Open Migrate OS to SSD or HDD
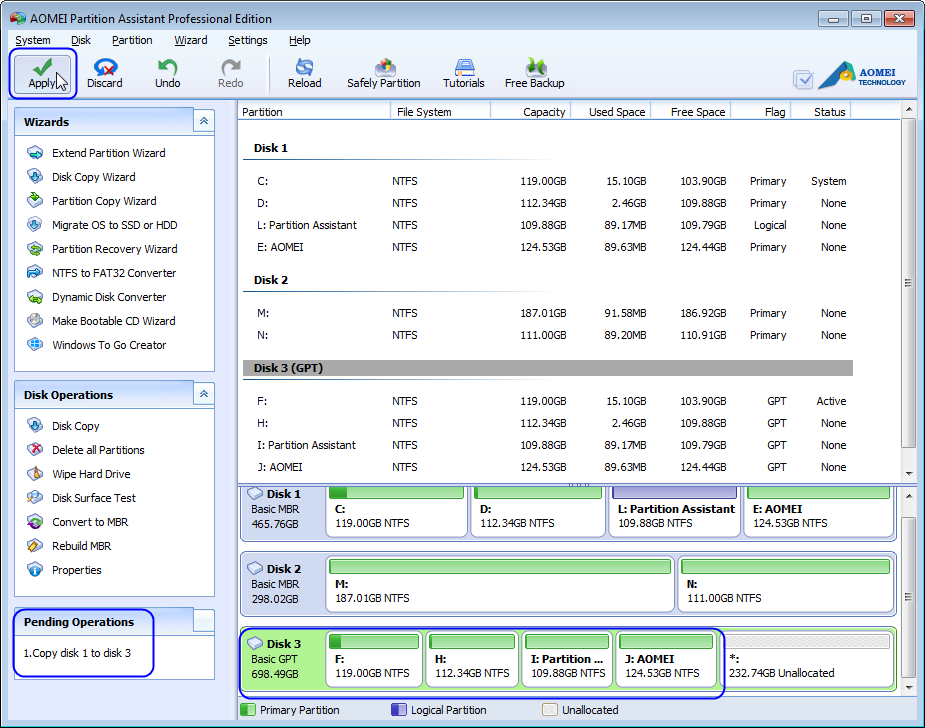The width and height of the screenshot is (925, 728). tap(114, 225)
